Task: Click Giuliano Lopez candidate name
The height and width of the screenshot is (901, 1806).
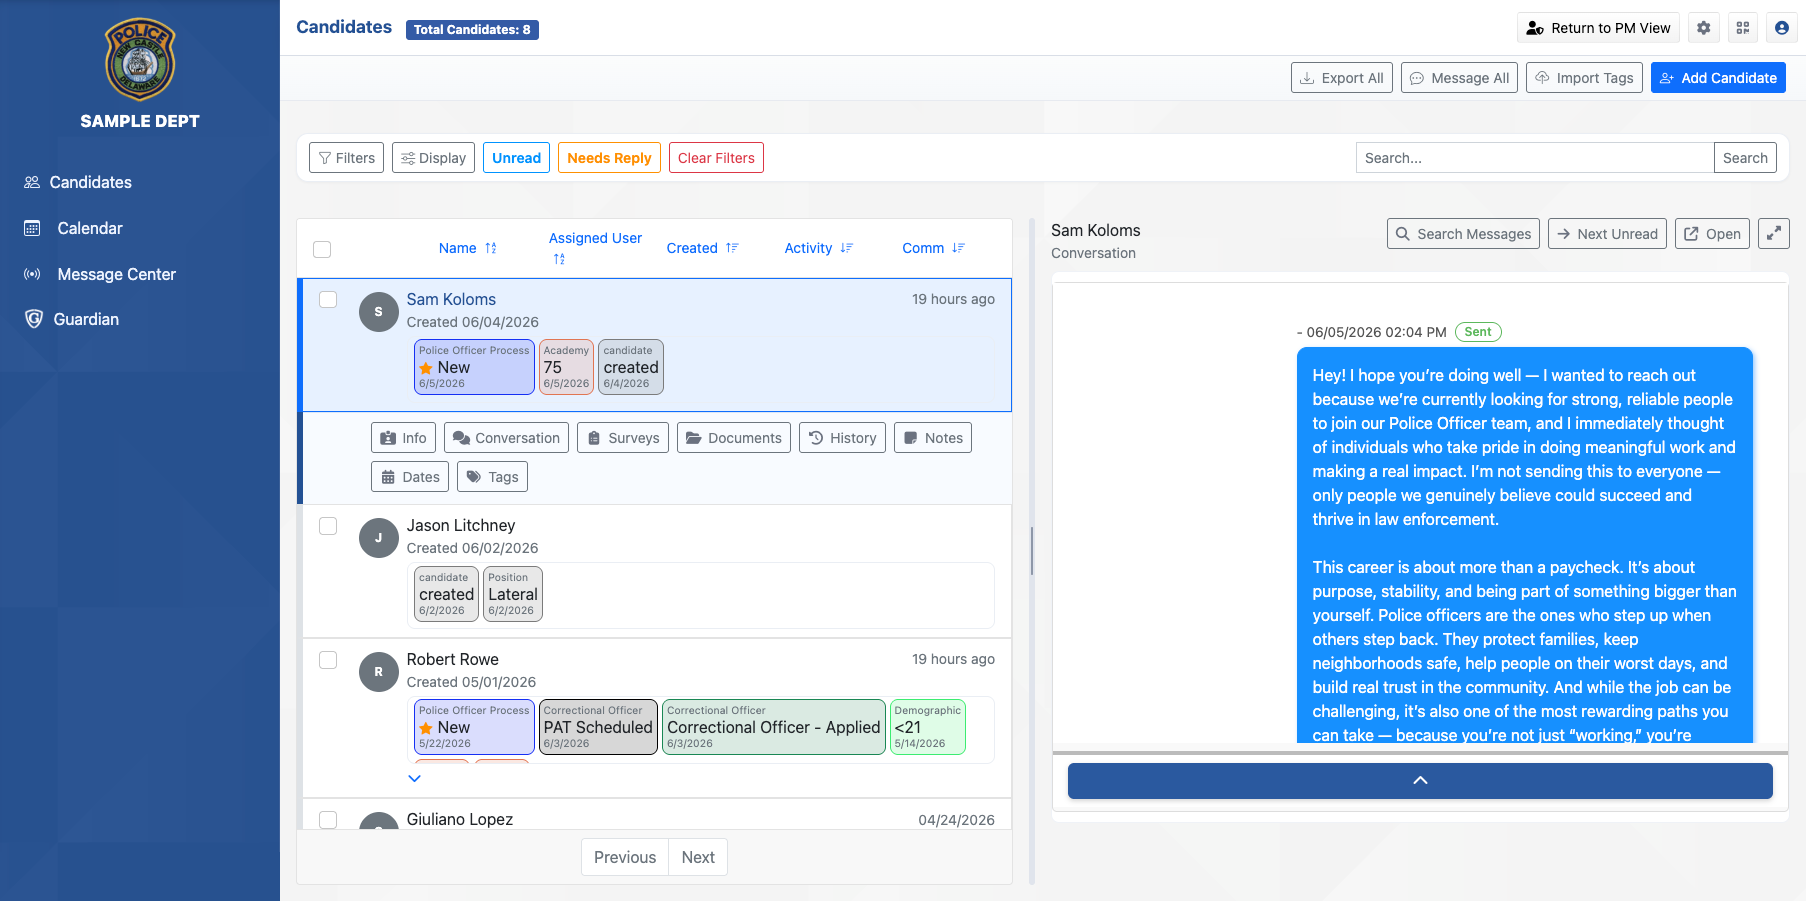Action: point(459,819)
